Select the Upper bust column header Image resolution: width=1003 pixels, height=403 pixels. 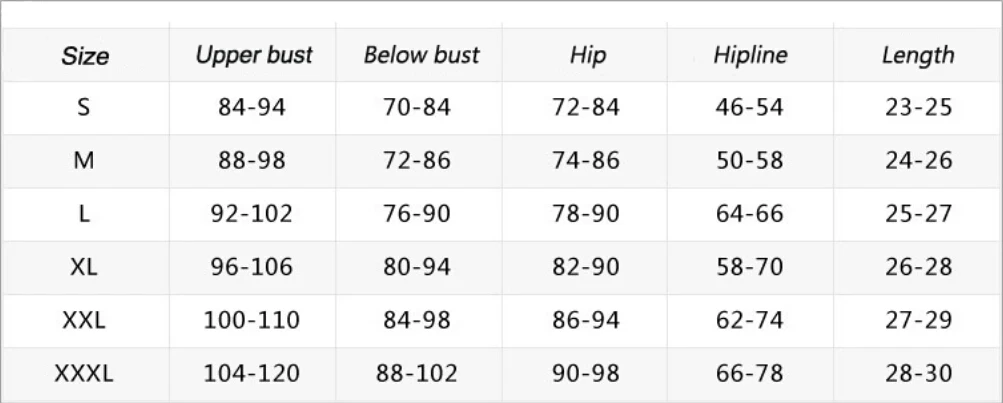[254, 55]
